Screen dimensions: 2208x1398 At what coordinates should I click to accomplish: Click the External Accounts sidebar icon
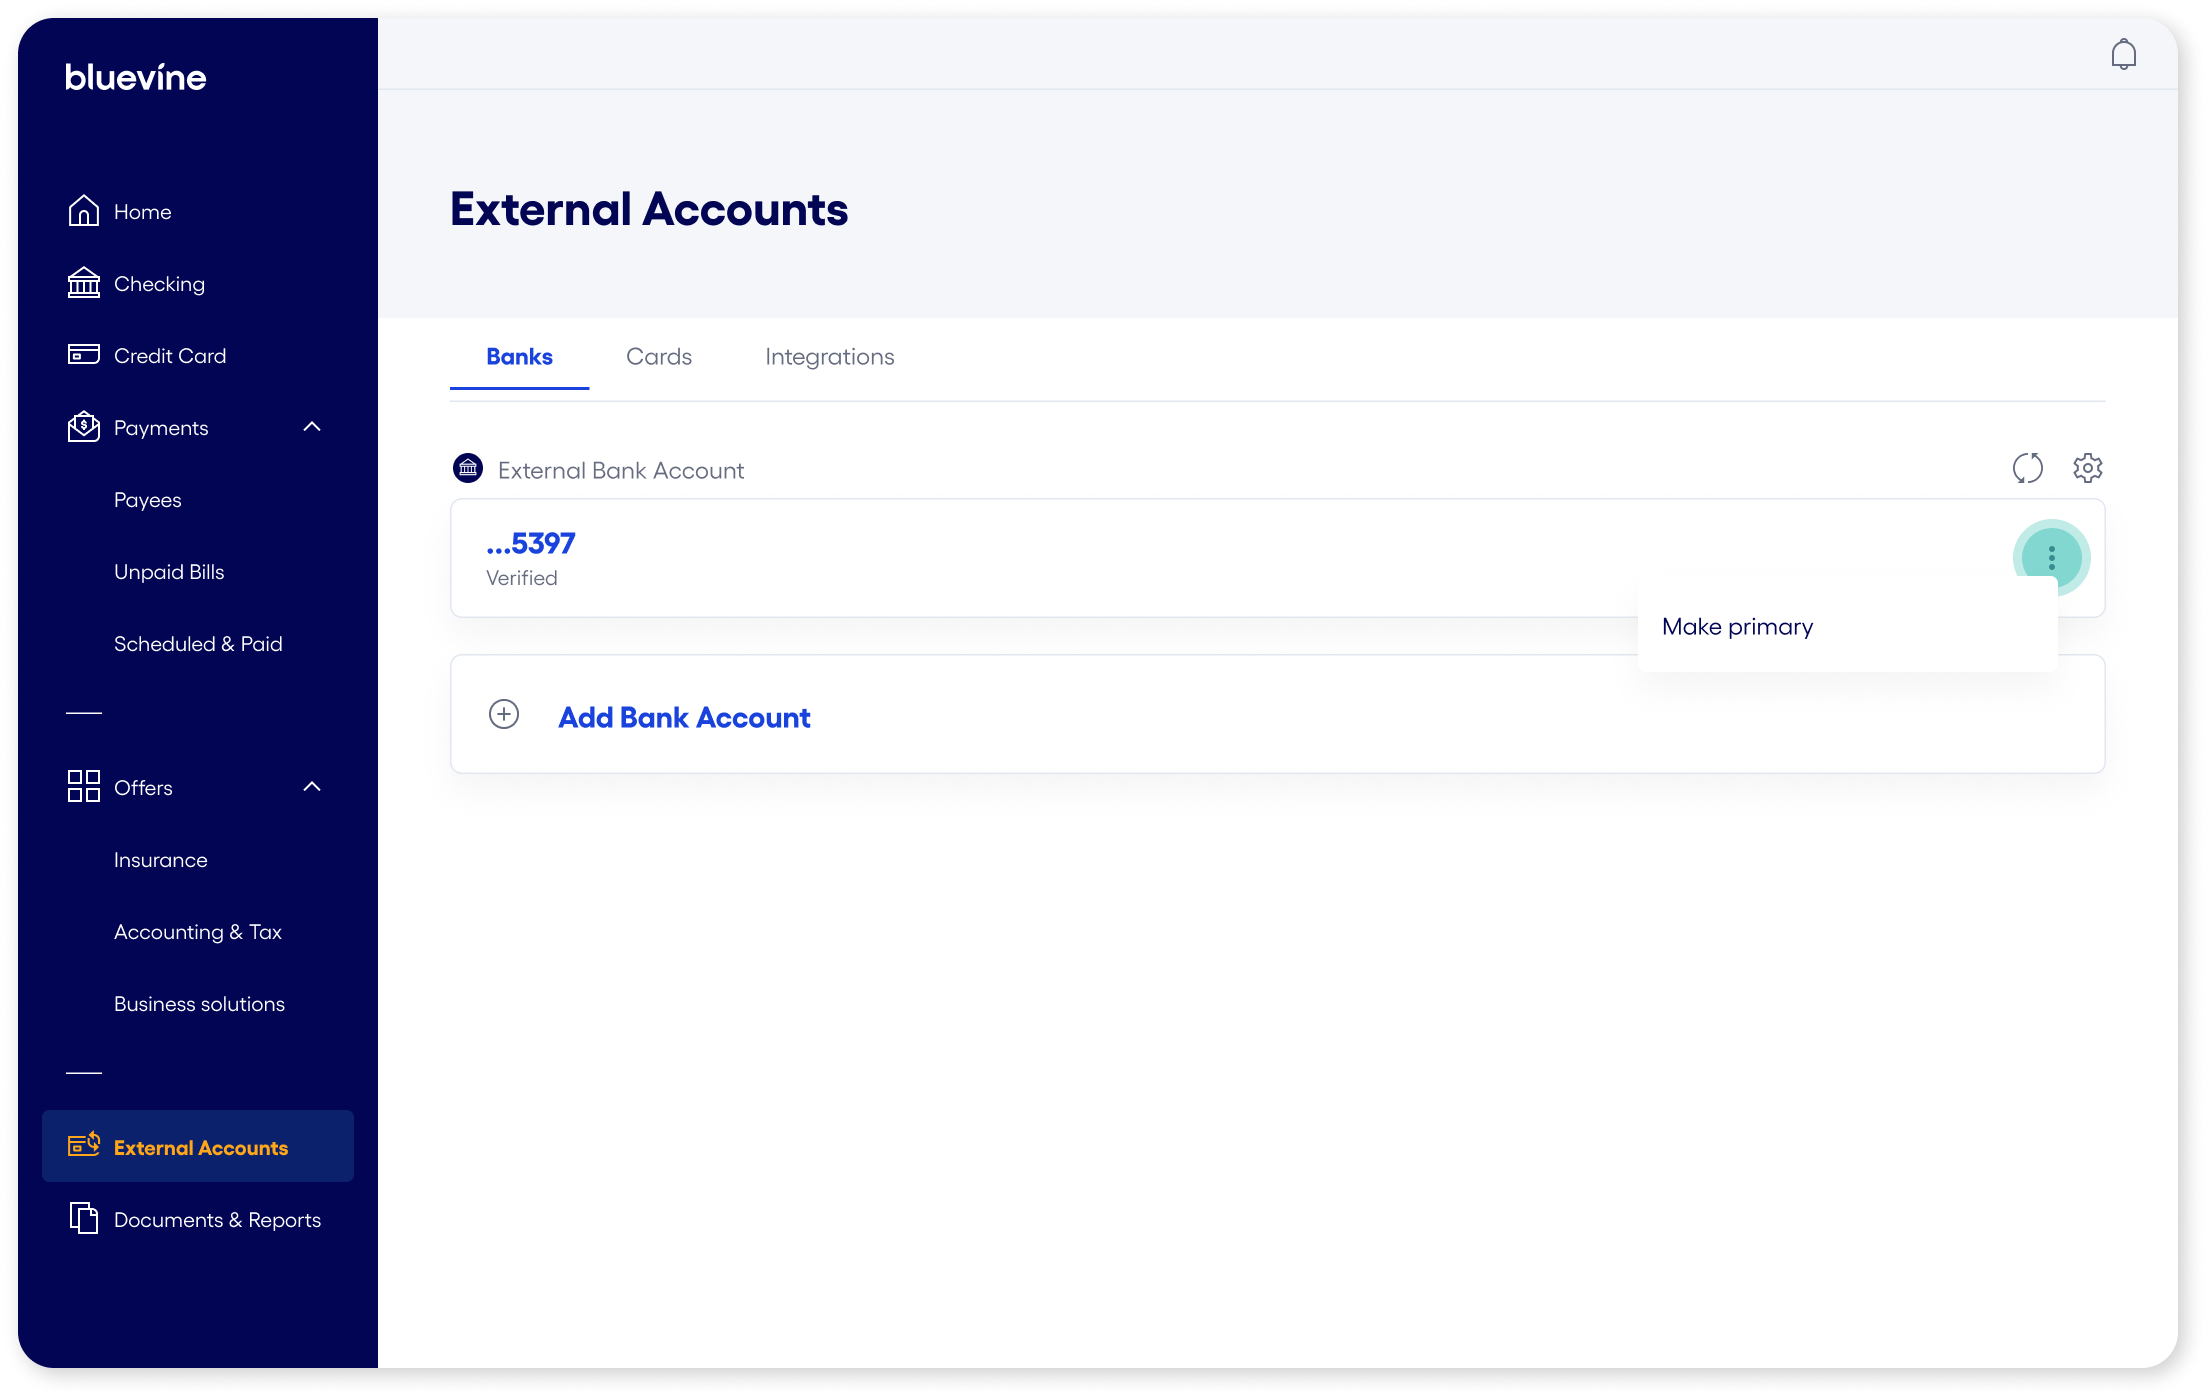click(x=84, y=1146)
